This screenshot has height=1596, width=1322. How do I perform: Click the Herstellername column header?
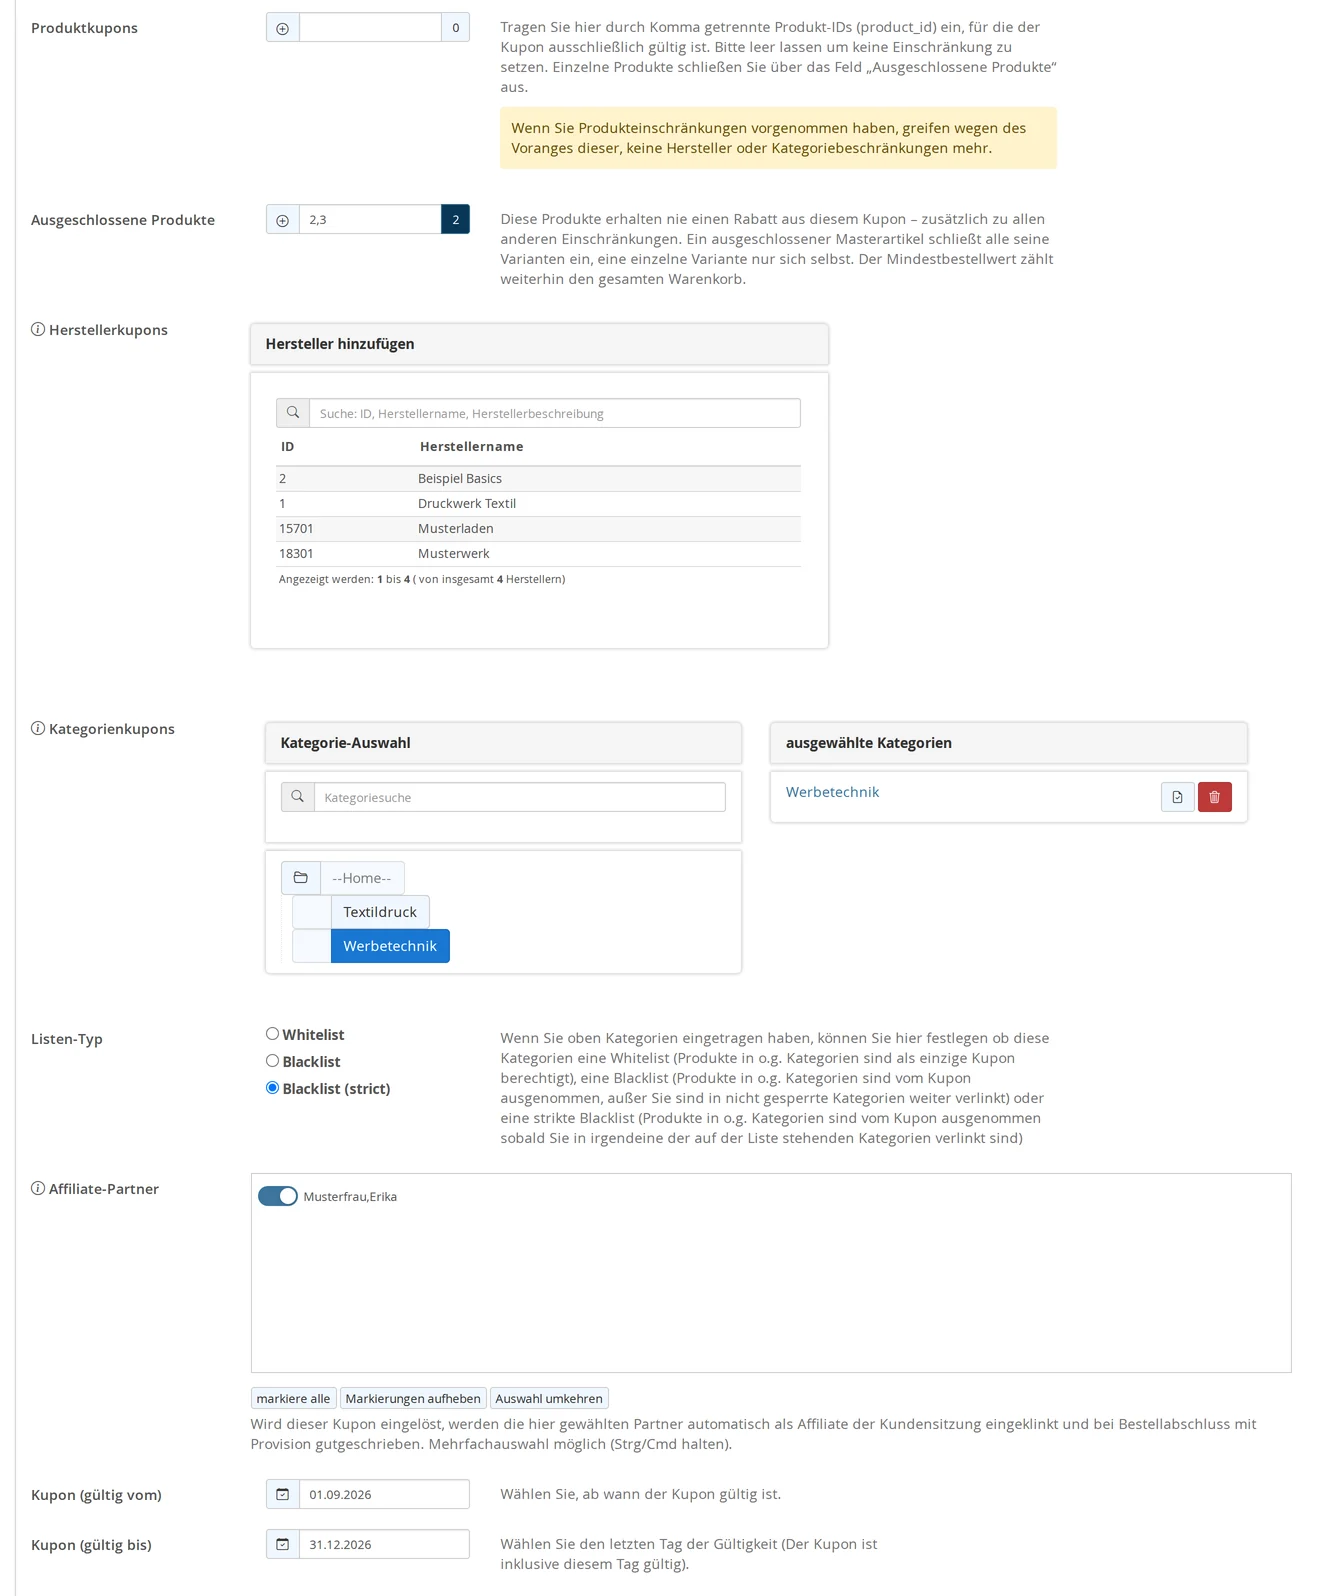(471, 447)
